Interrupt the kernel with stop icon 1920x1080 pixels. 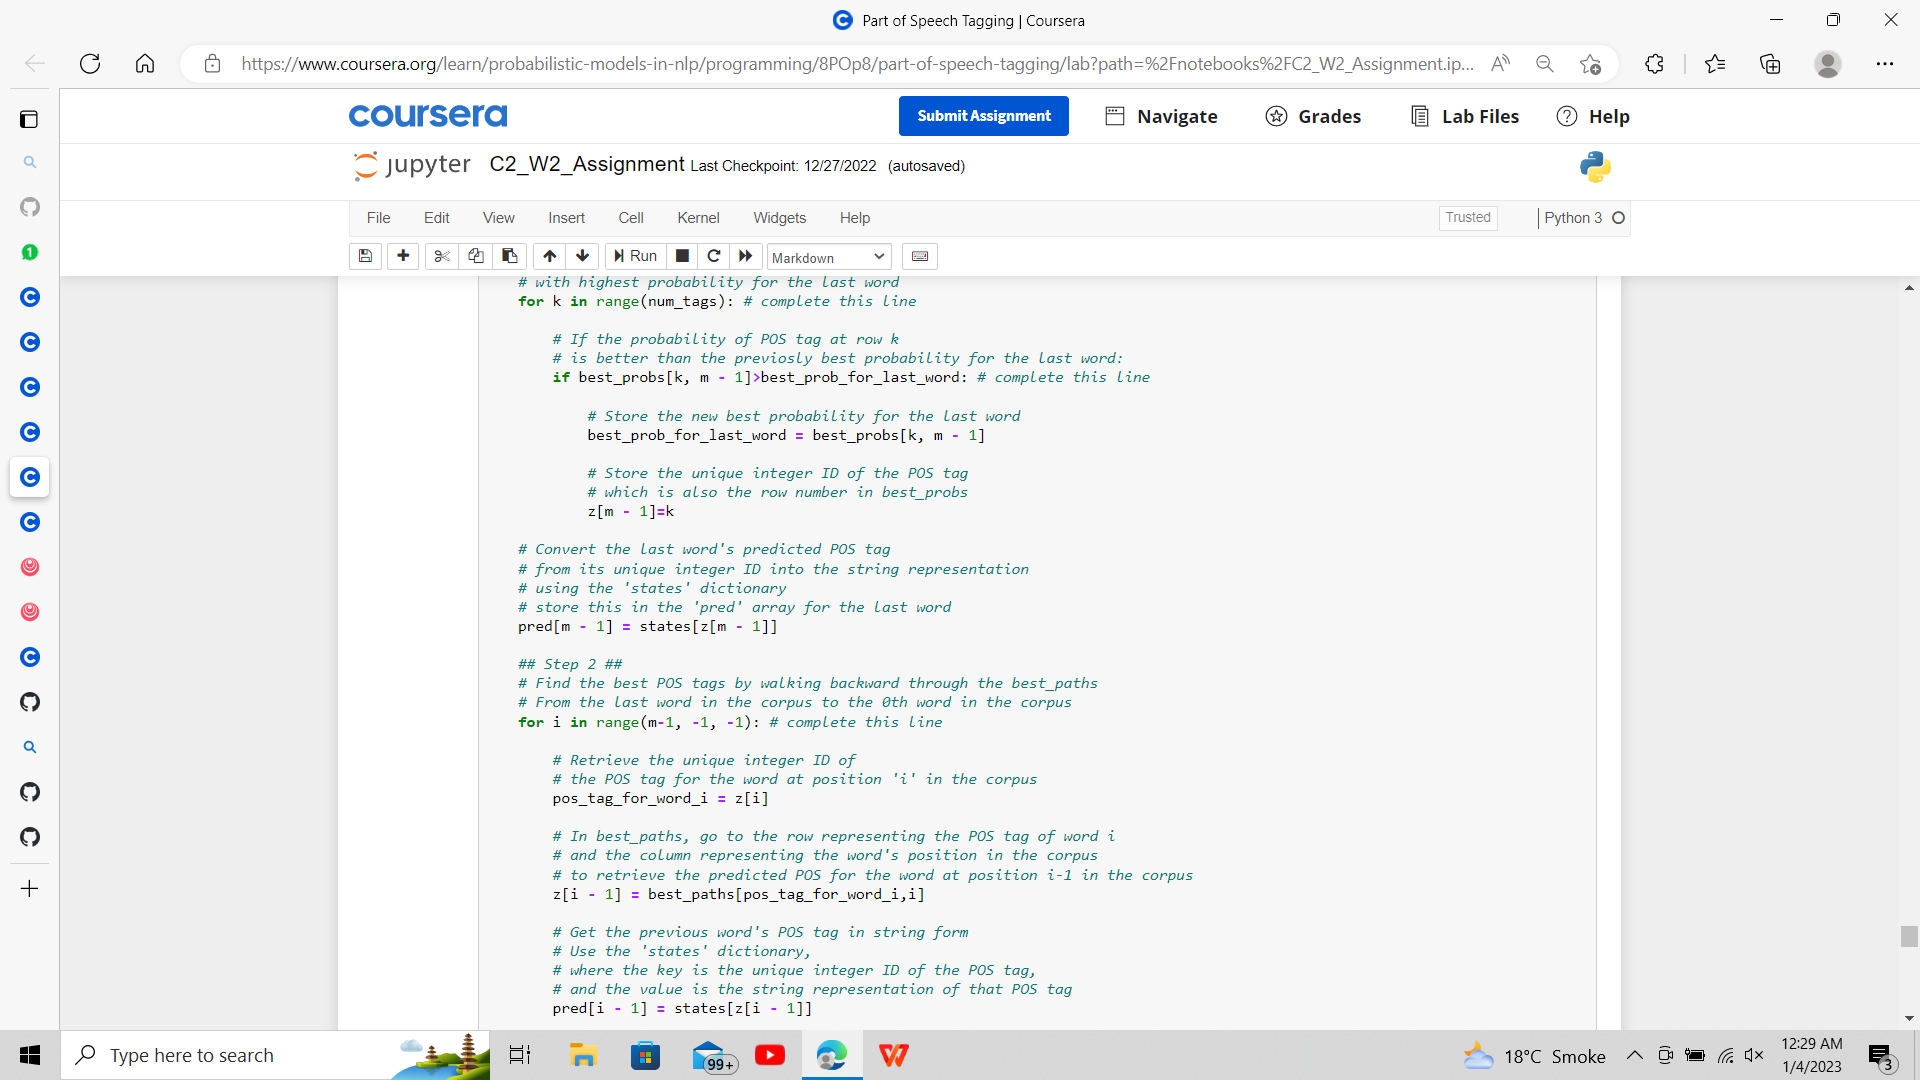click(682, 256)
